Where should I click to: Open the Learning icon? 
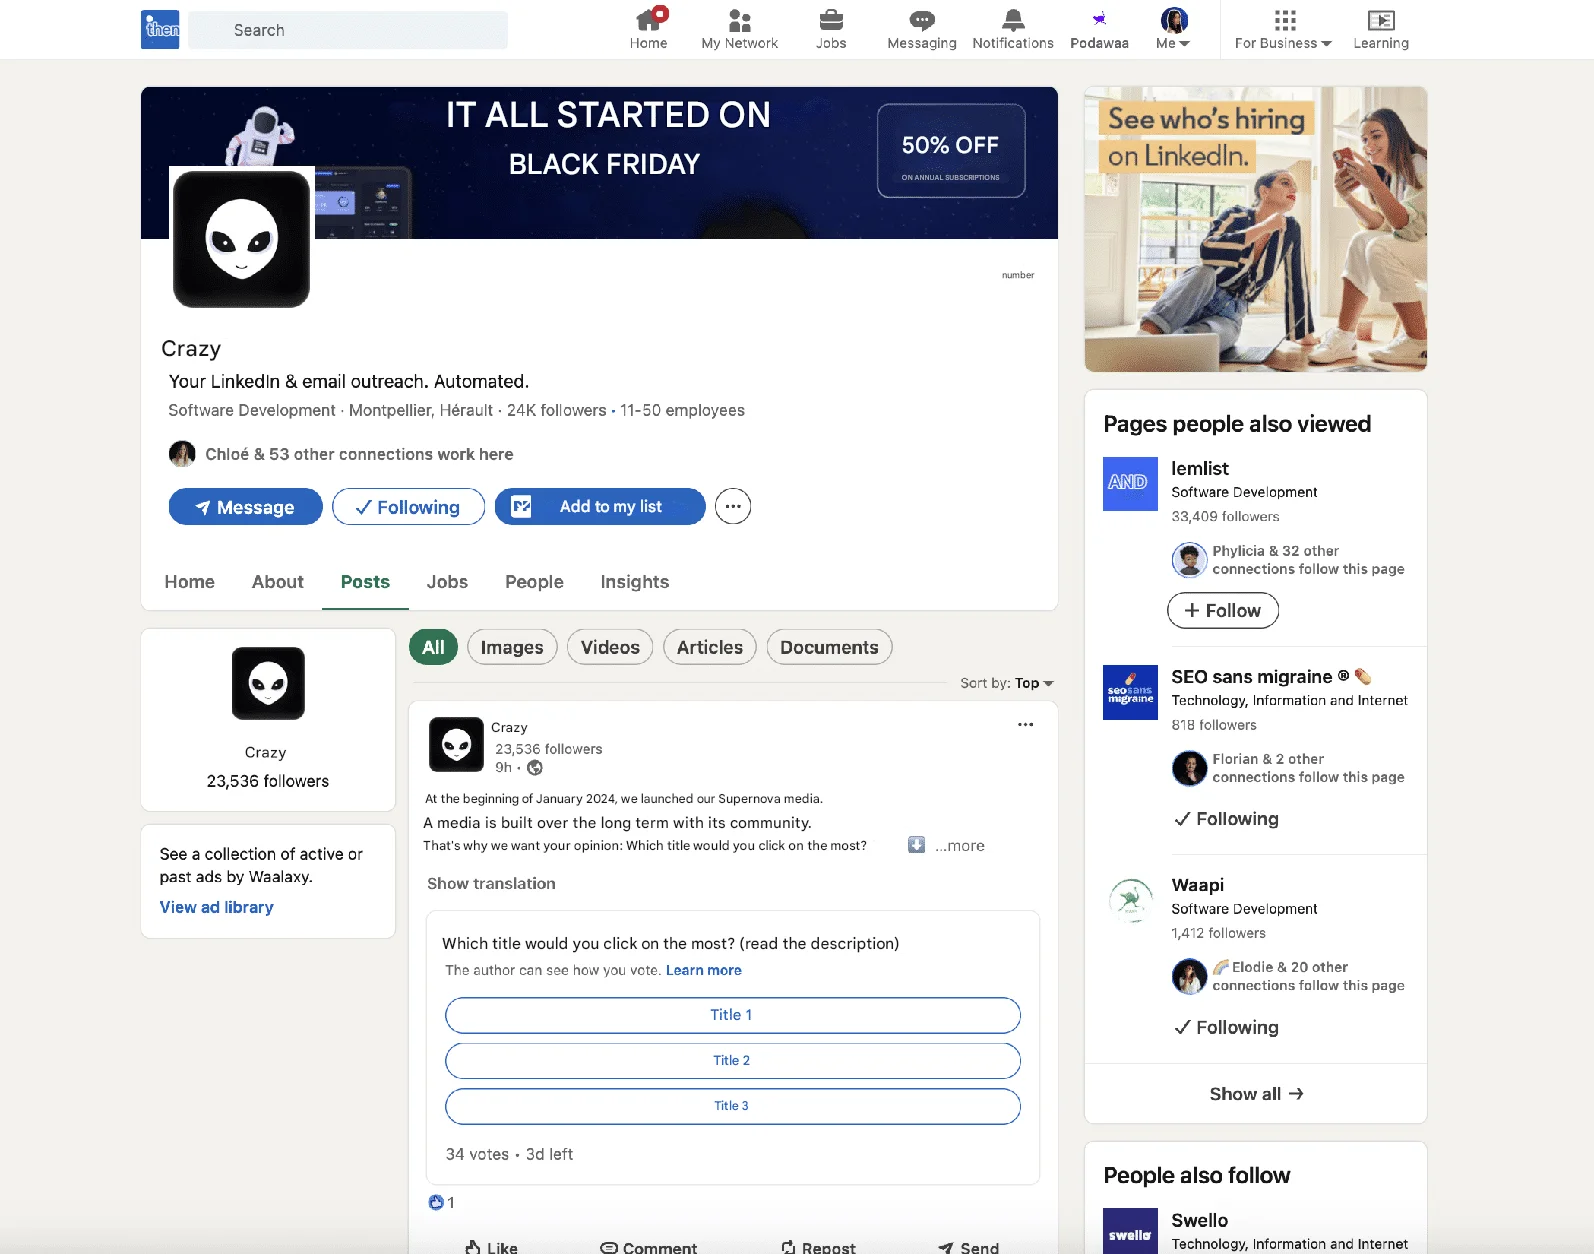point(1381,29)
